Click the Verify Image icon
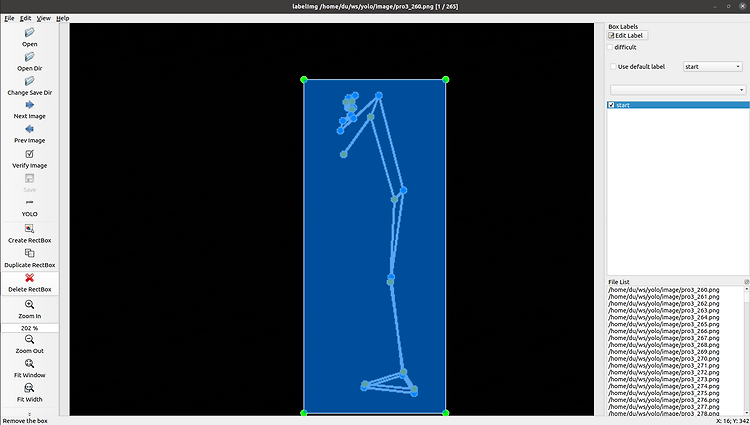The width and height of the screenshot is (750, 425). 29,154
